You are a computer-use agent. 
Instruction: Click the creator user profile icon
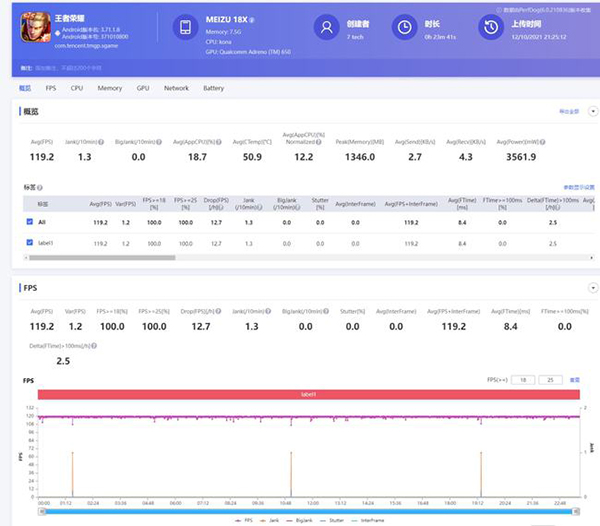pos(326,27)
